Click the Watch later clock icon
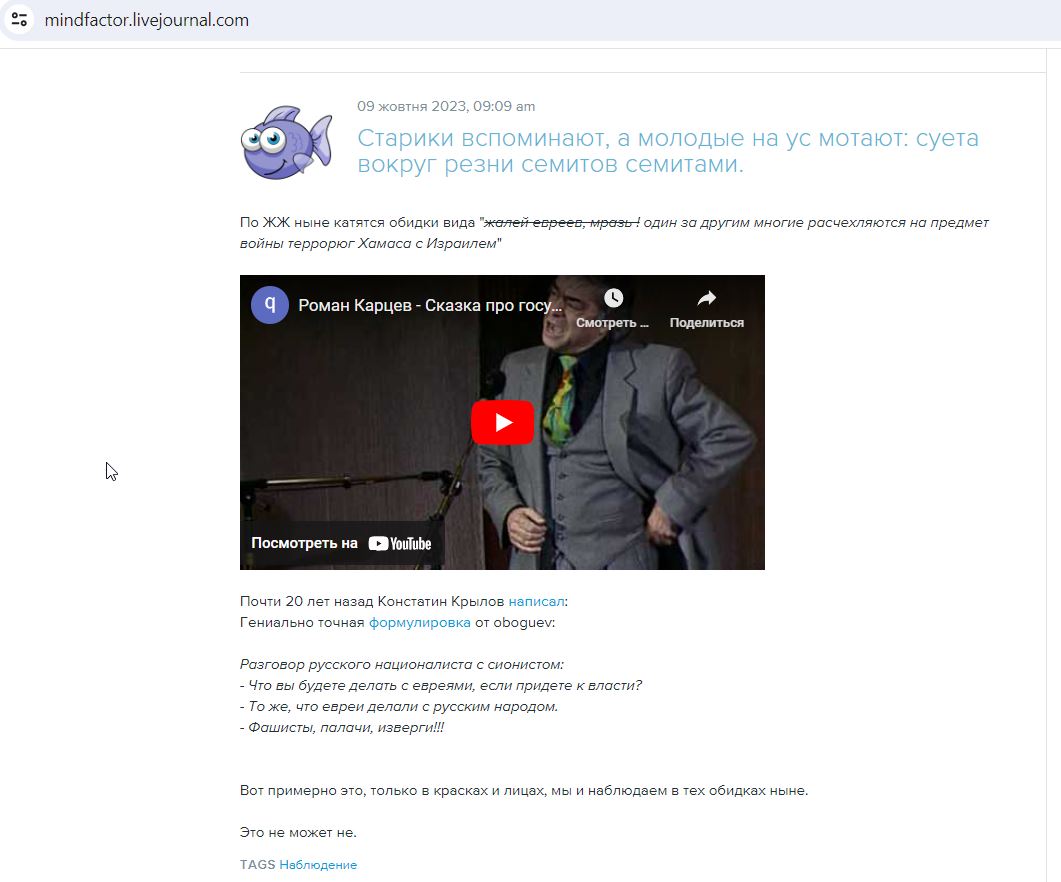This screenshot has width=1061, height=882. (x=613, y=299)
